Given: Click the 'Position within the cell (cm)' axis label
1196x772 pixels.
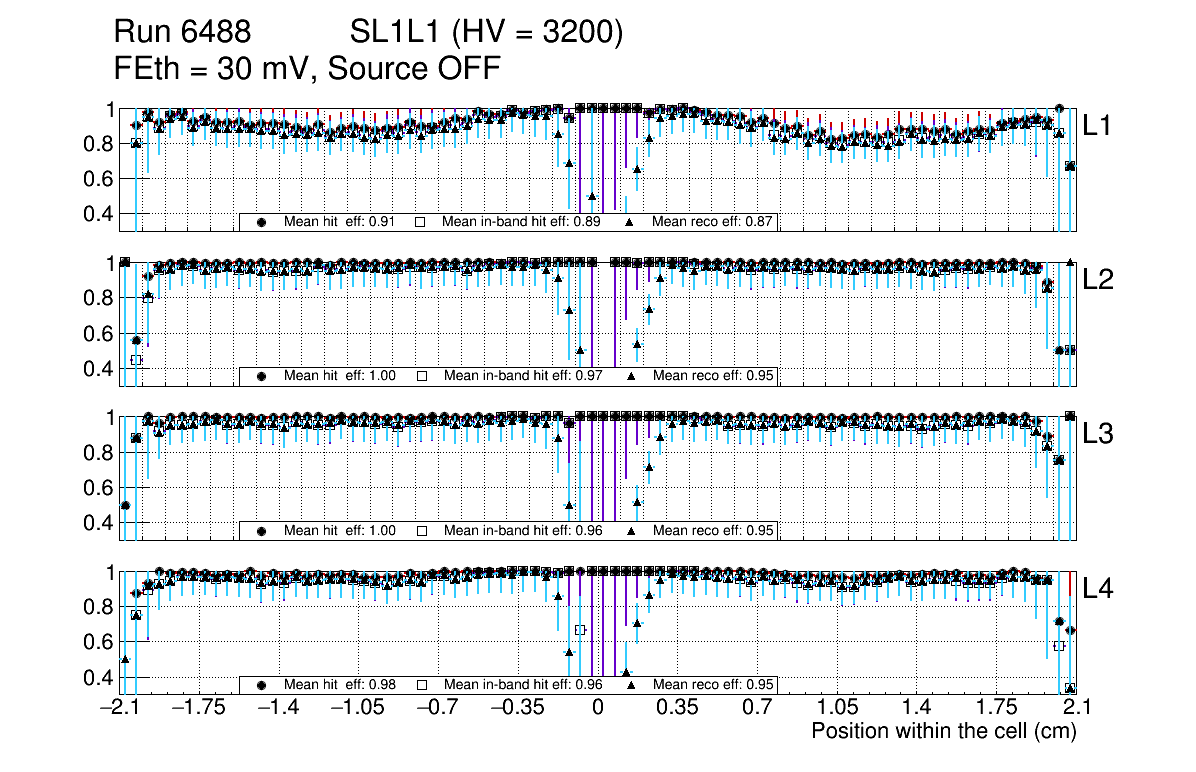Looking at the screenshot, I should click(943, 731).
